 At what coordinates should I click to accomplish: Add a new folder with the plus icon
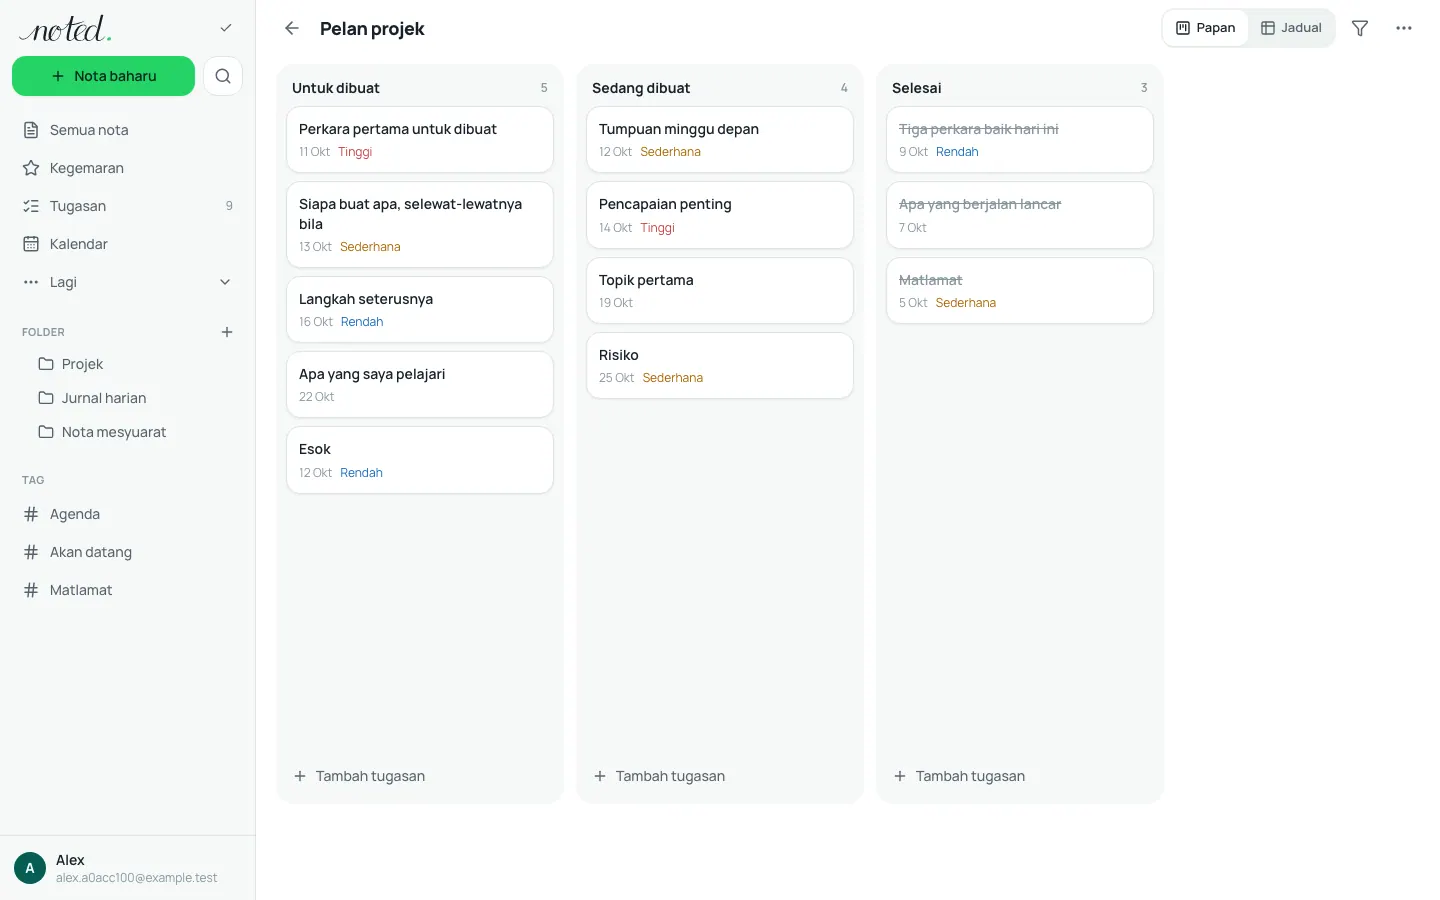(x=227, y=332)
